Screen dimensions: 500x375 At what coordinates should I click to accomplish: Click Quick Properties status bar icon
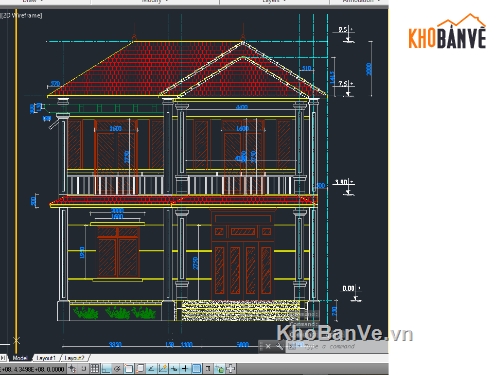point(208,369)
